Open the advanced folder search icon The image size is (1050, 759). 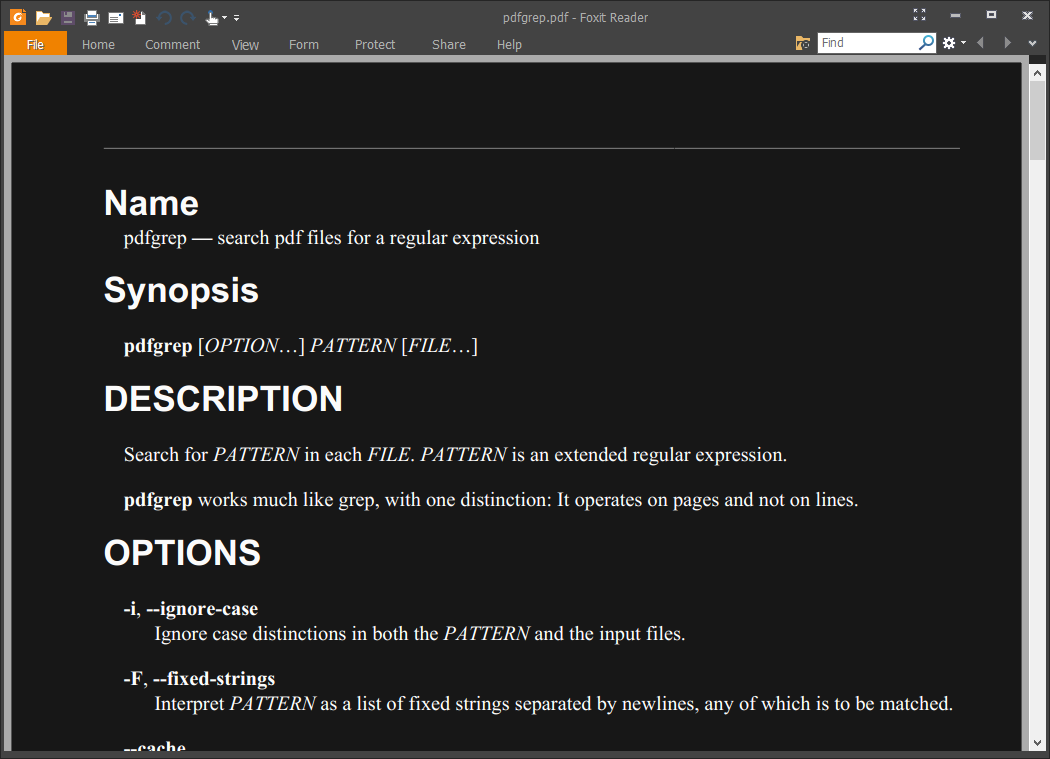click(802, 43)
